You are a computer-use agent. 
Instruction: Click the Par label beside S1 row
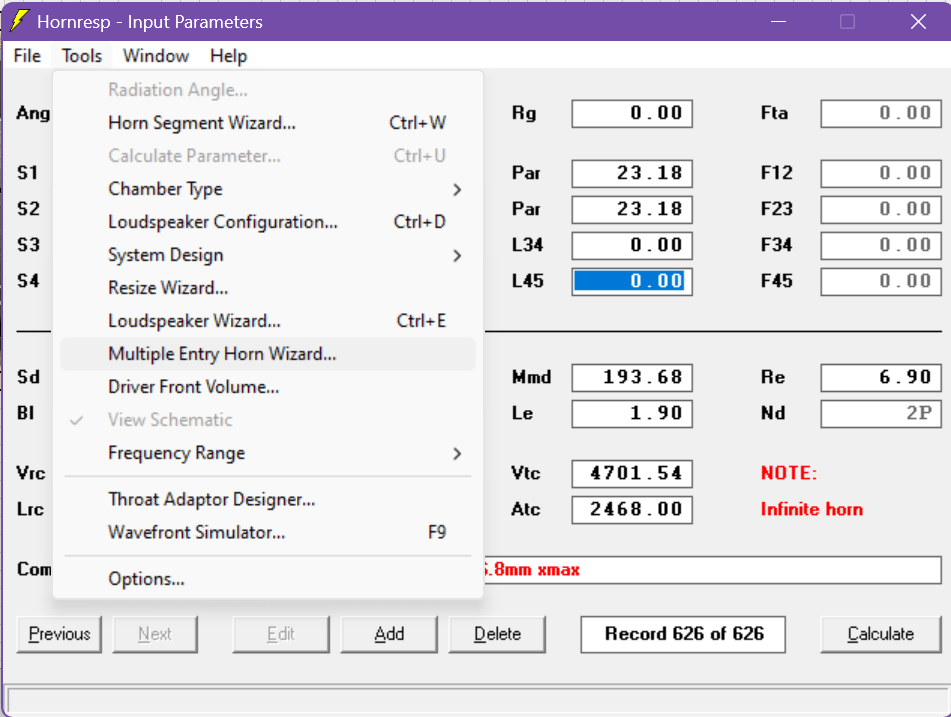tap(526, 173)
